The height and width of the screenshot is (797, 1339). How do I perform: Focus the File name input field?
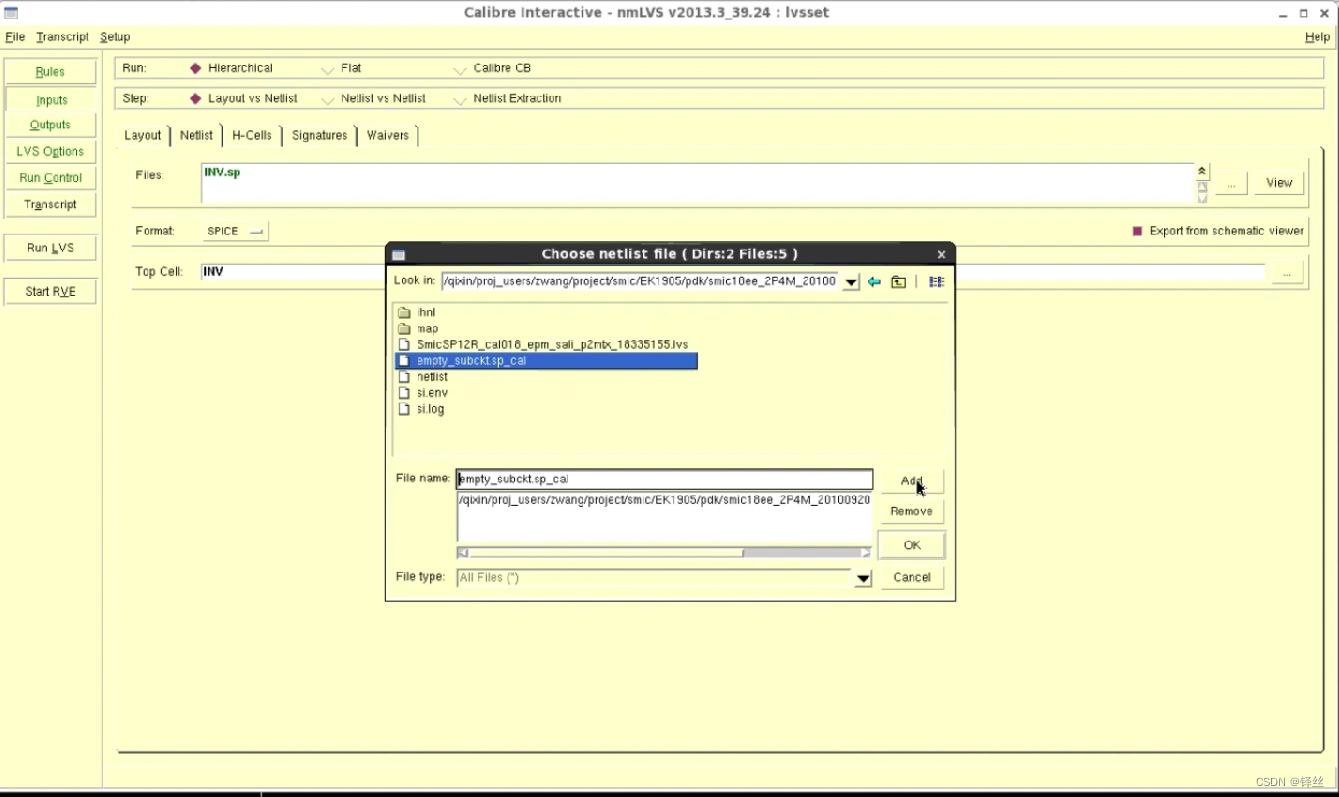pyautogui.click(x=664, y=479)
